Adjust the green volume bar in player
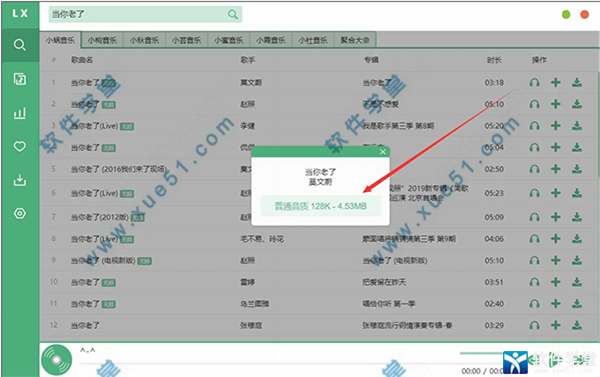Viewport: 600px width, 377px height. click(482, 353)
